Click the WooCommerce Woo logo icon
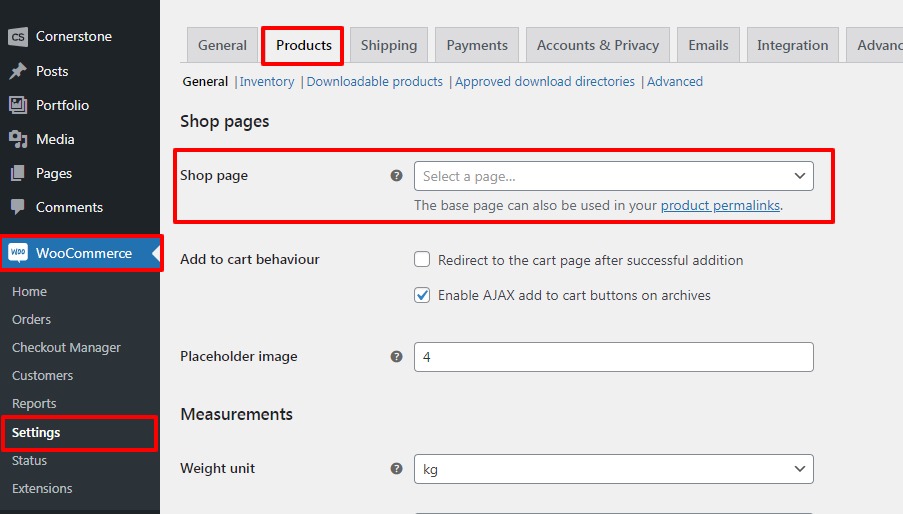This screenshot has height=514, width=903. pyautogui.click(x=18, y=253)
